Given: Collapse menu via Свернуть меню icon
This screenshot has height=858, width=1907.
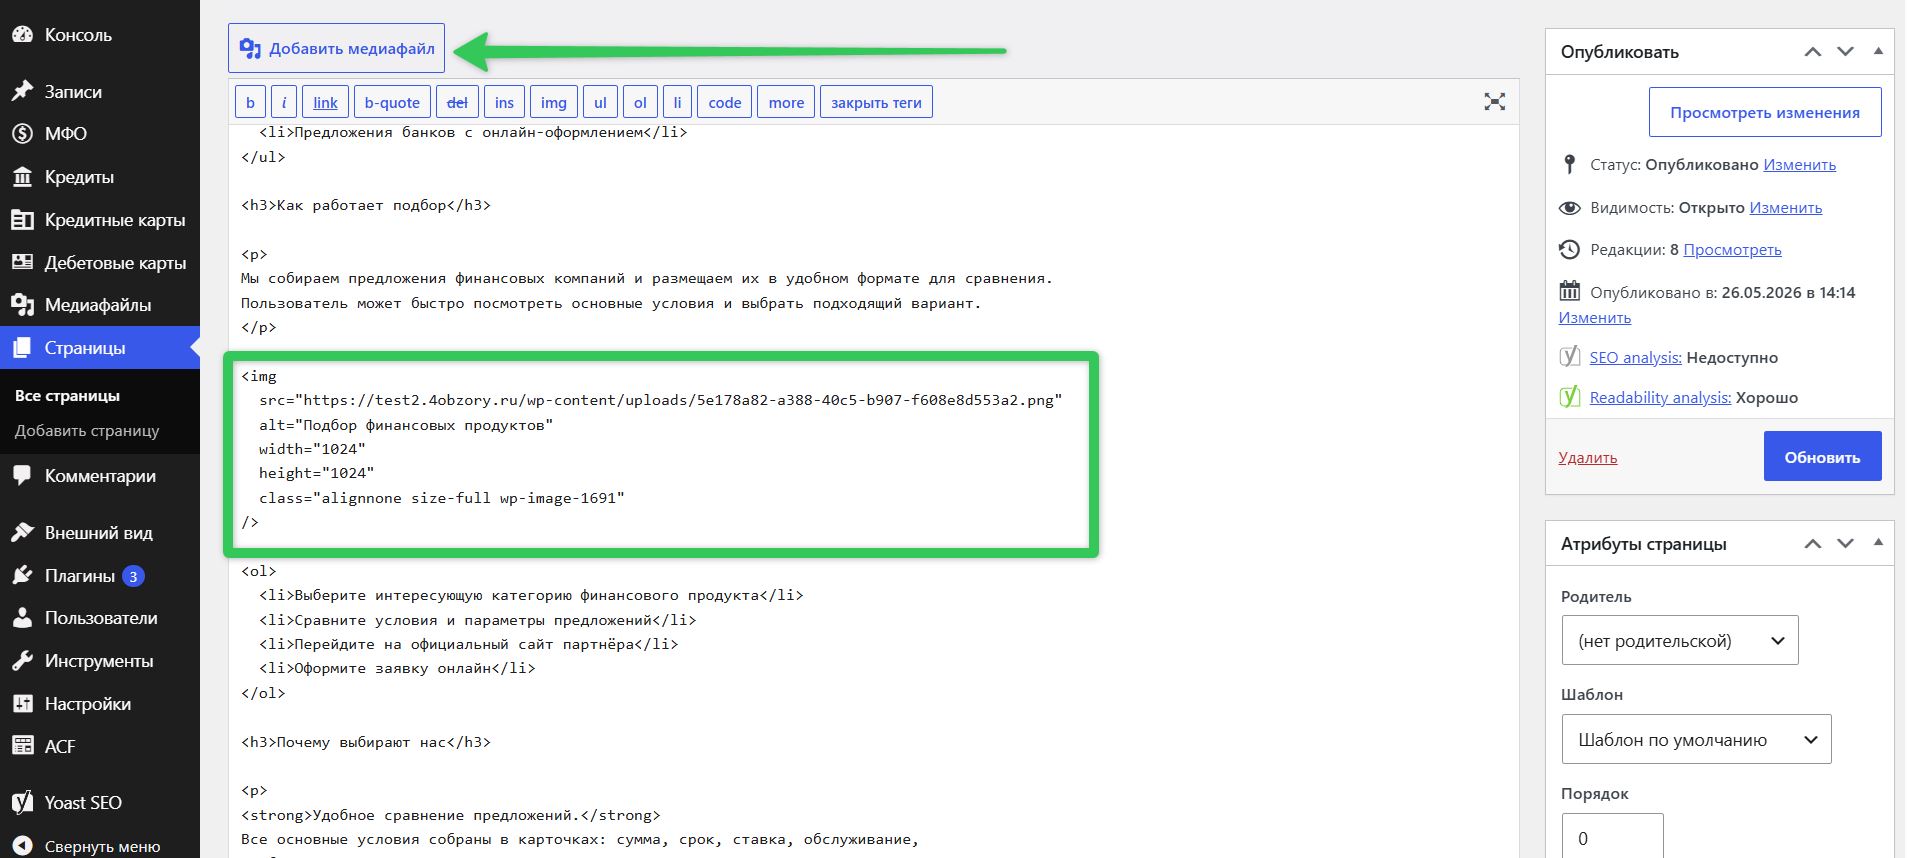Looking at the screenshot, I should 22,846.
